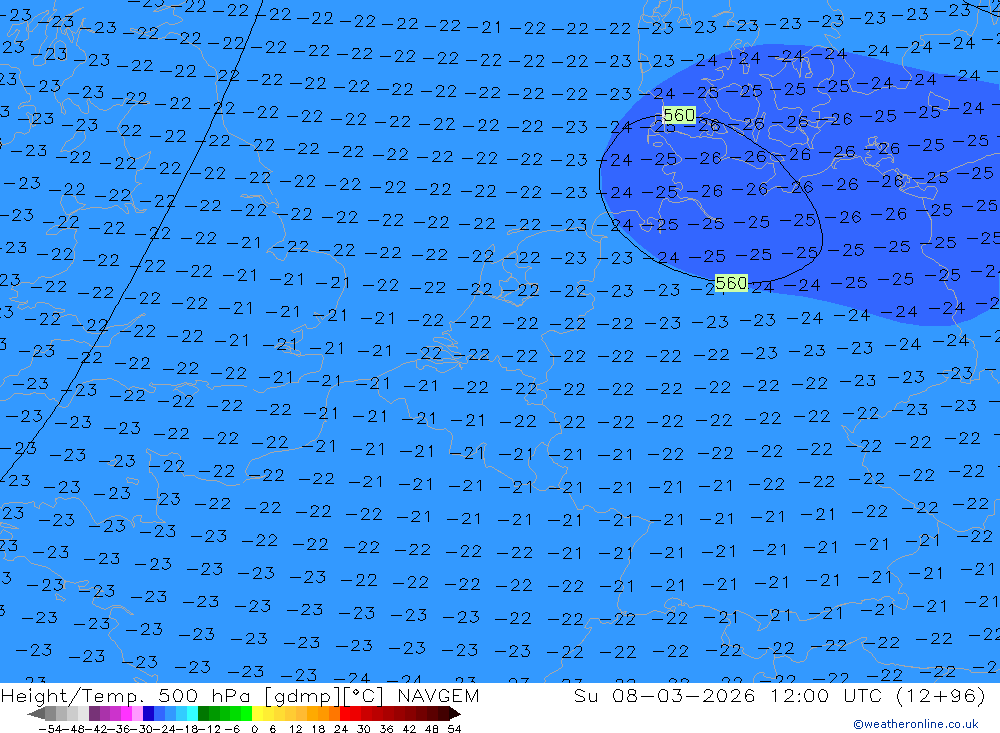Viewport: 1000px width, 733px height.
Task: Click the '[gdmp]' unit label
Action: pyautogui.click(x=303, y=697)
